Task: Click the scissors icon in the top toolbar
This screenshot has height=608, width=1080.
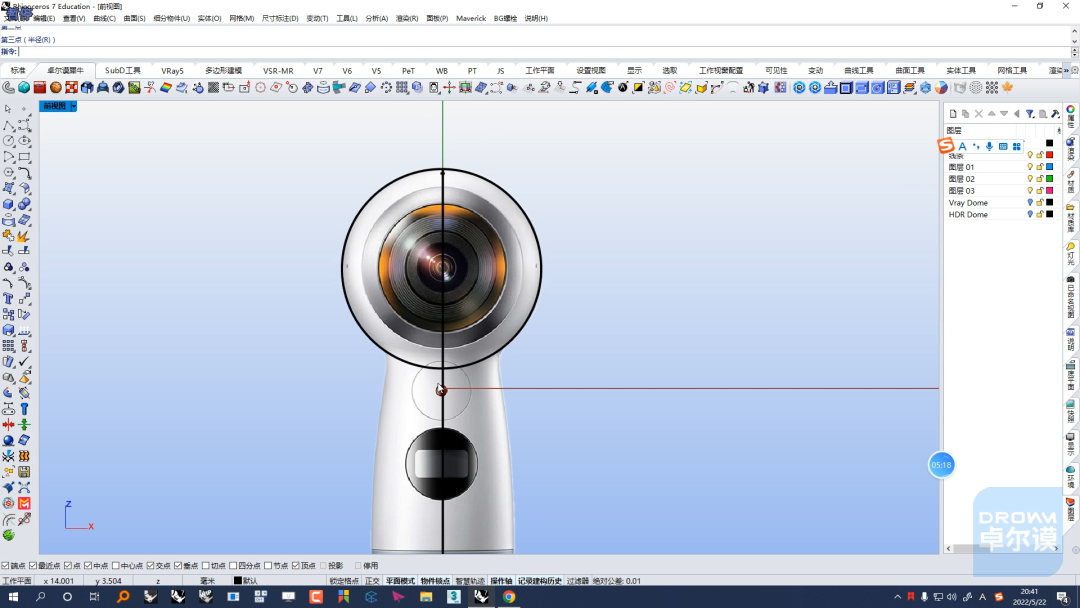Action: [x=149, y=87]
